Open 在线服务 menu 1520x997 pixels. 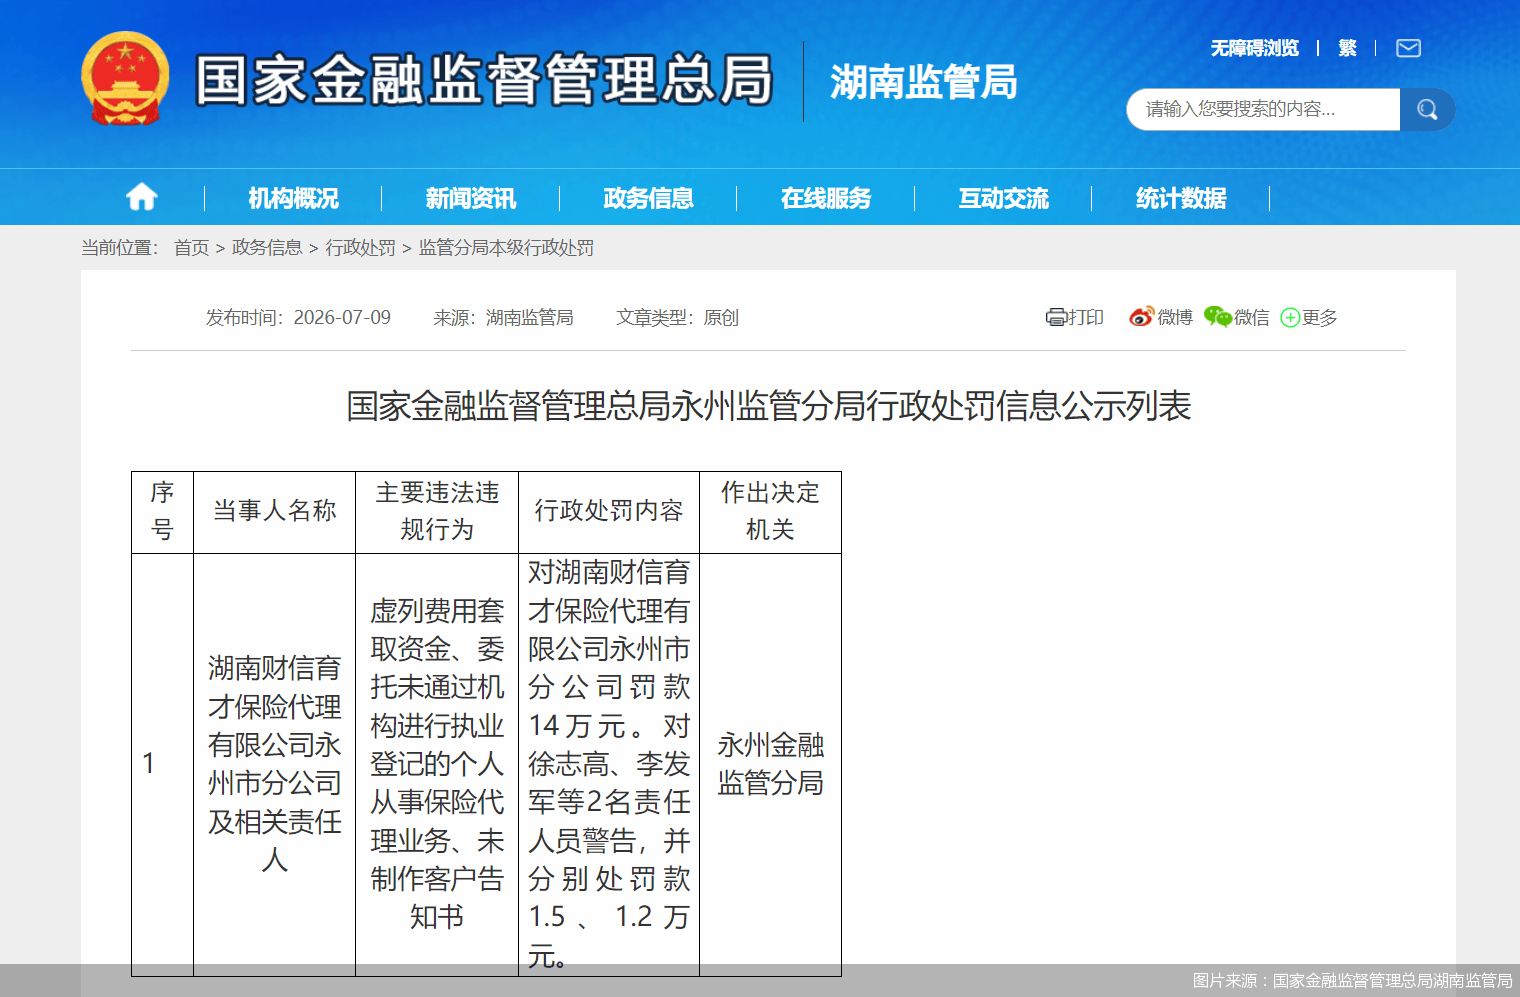[x=826, y=198]
